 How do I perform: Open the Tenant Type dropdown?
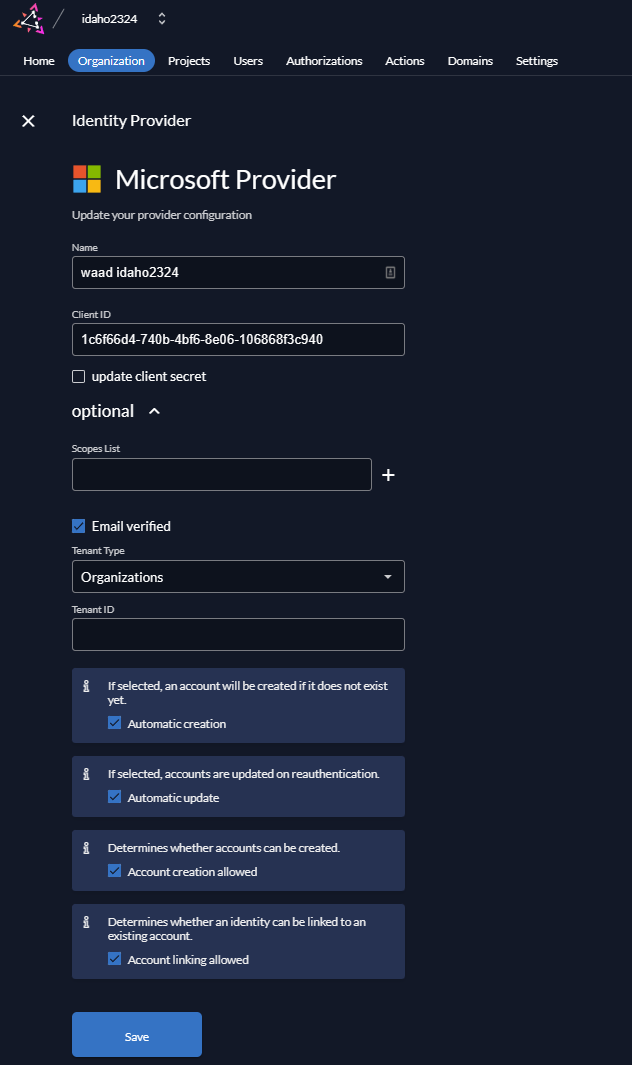pos(238,576)
